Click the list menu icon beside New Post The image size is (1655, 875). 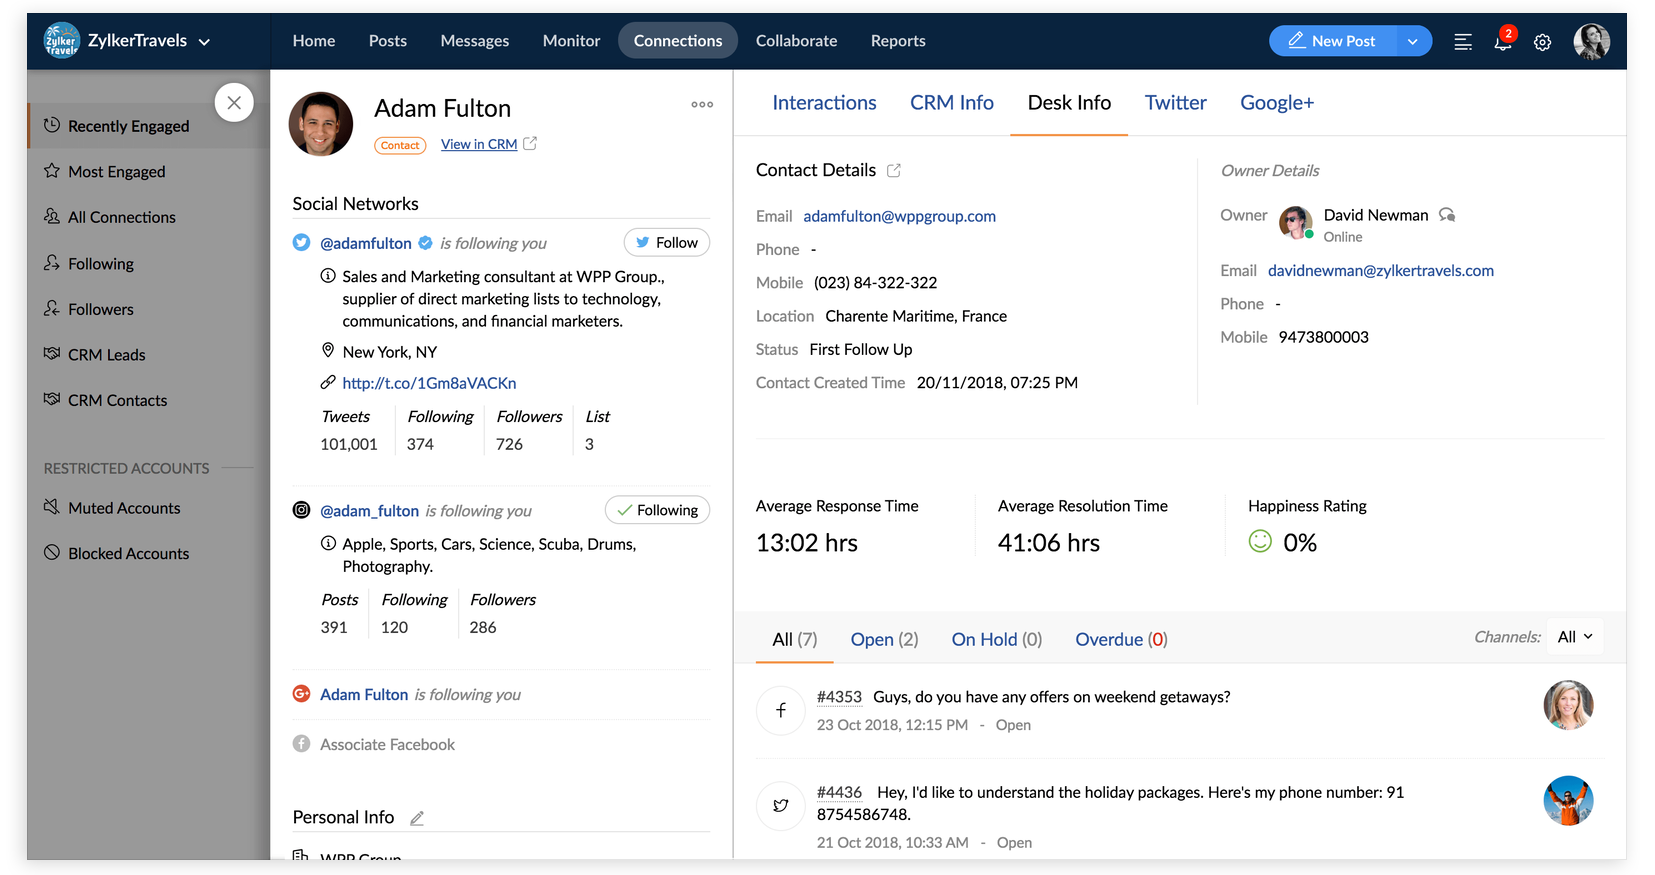(1462, 42)
